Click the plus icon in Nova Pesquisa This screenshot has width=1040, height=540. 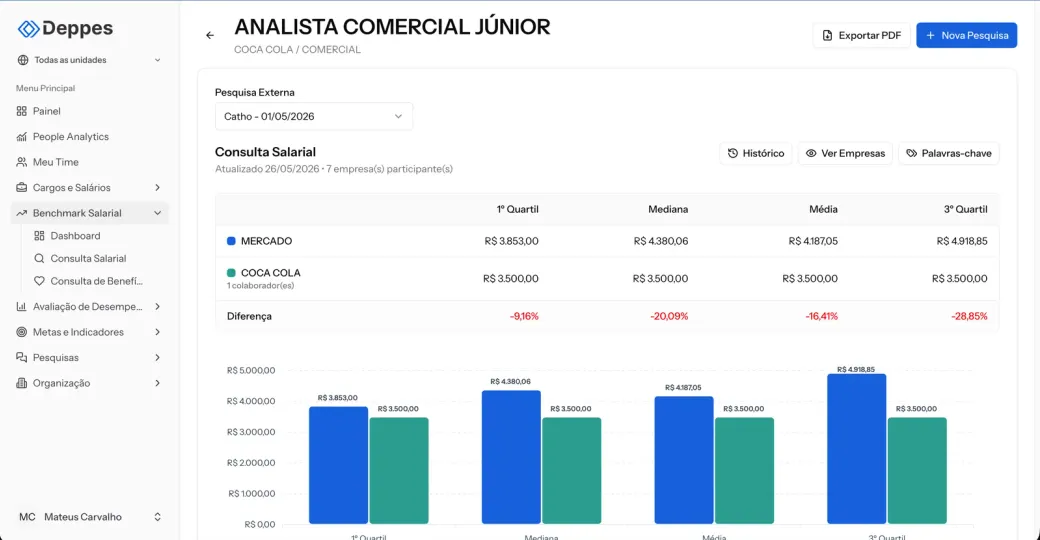coord(931,35)
